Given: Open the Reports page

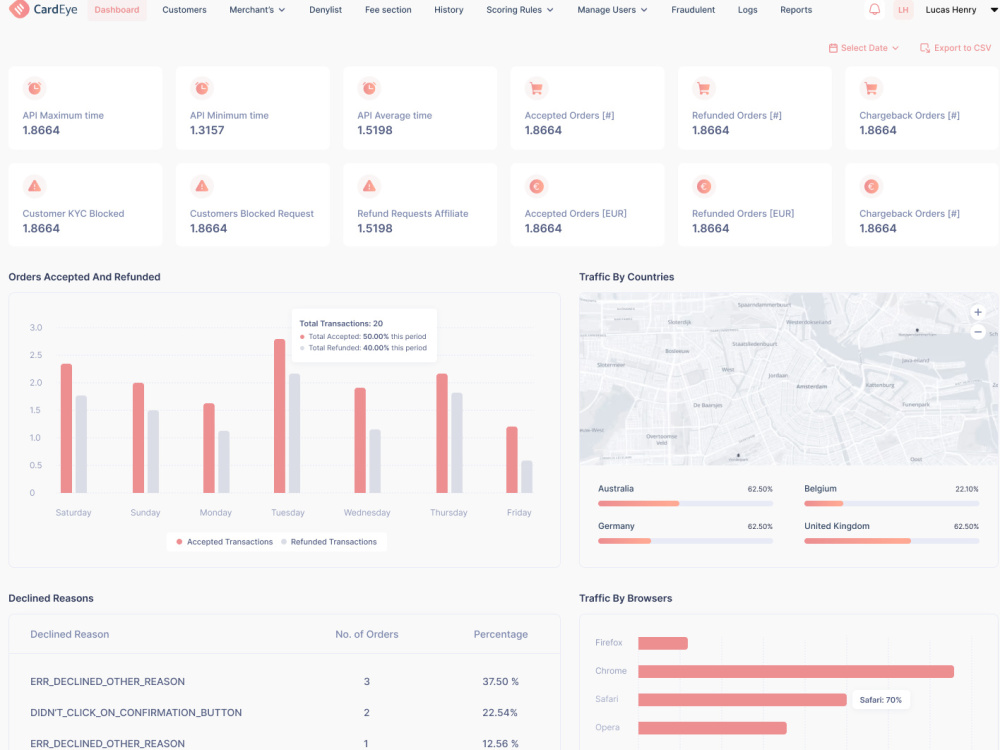Looking at the screenshot, I should (x=796, y=10).
